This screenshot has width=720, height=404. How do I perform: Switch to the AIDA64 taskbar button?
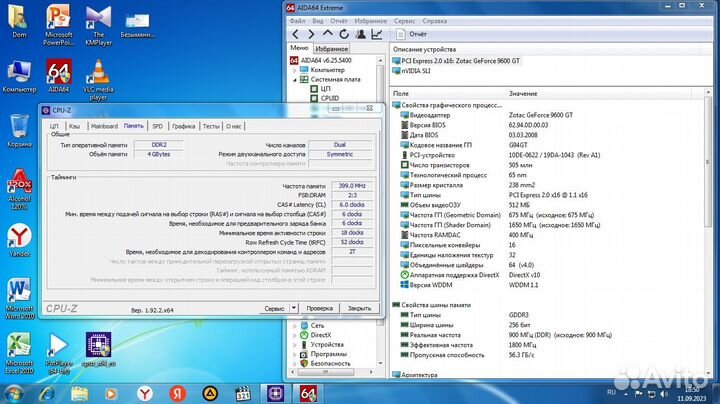point(308,393)
